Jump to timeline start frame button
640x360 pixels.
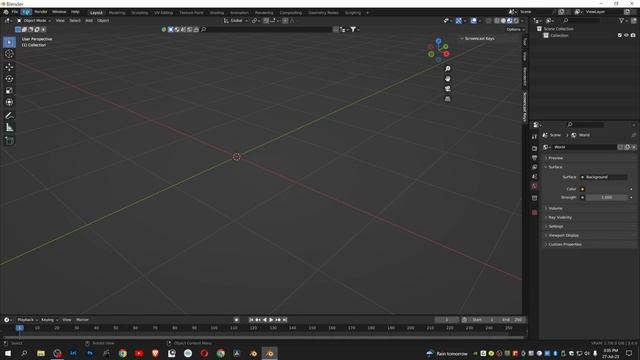251,320
